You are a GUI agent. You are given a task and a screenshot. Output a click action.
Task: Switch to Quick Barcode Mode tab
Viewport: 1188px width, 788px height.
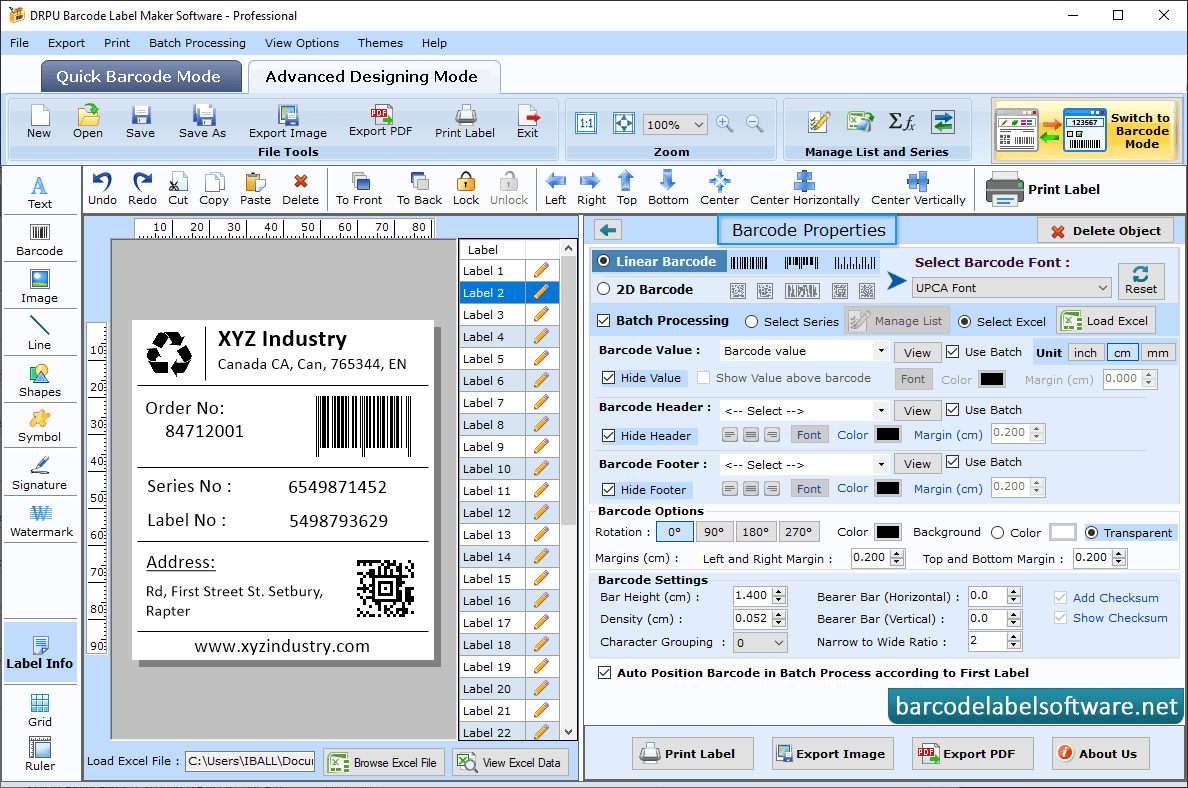[x=140, y=77]
